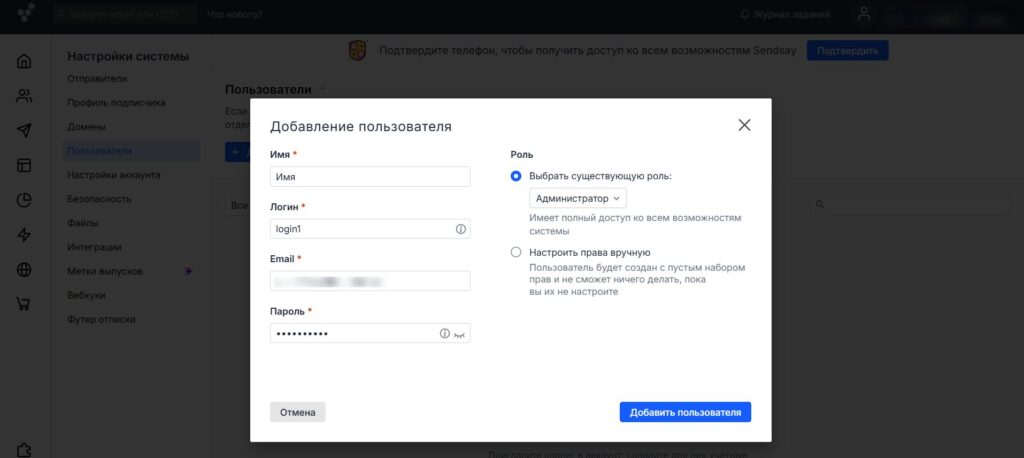Open Вебхуки settings section
Viewport: 1024px width, 458px height.
coord(86,295)
